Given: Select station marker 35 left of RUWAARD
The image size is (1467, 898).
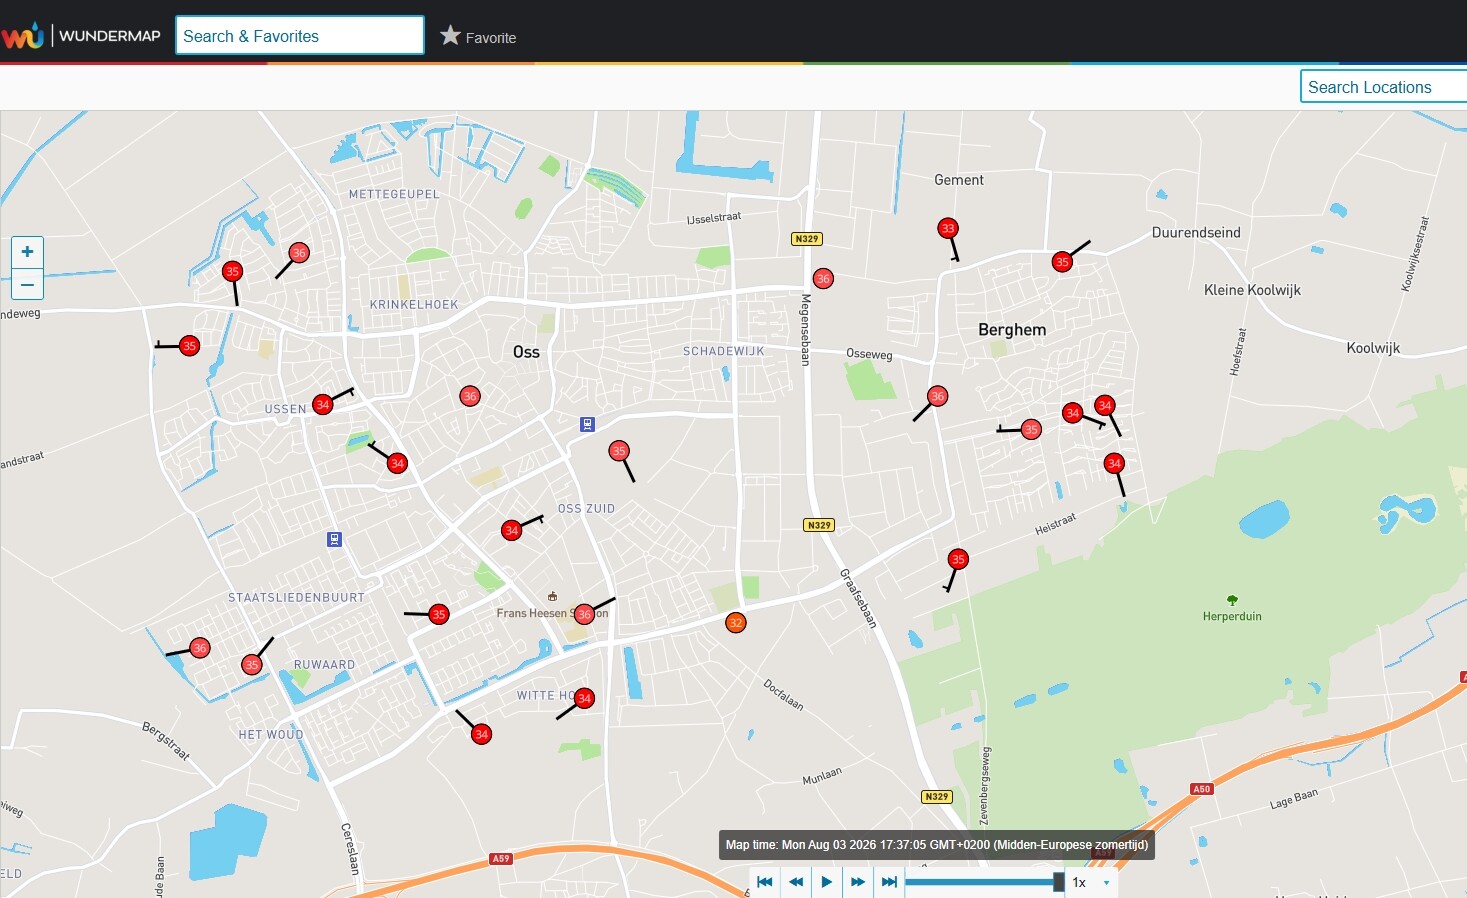Looking at the screenshot, I should coord(252,664).
